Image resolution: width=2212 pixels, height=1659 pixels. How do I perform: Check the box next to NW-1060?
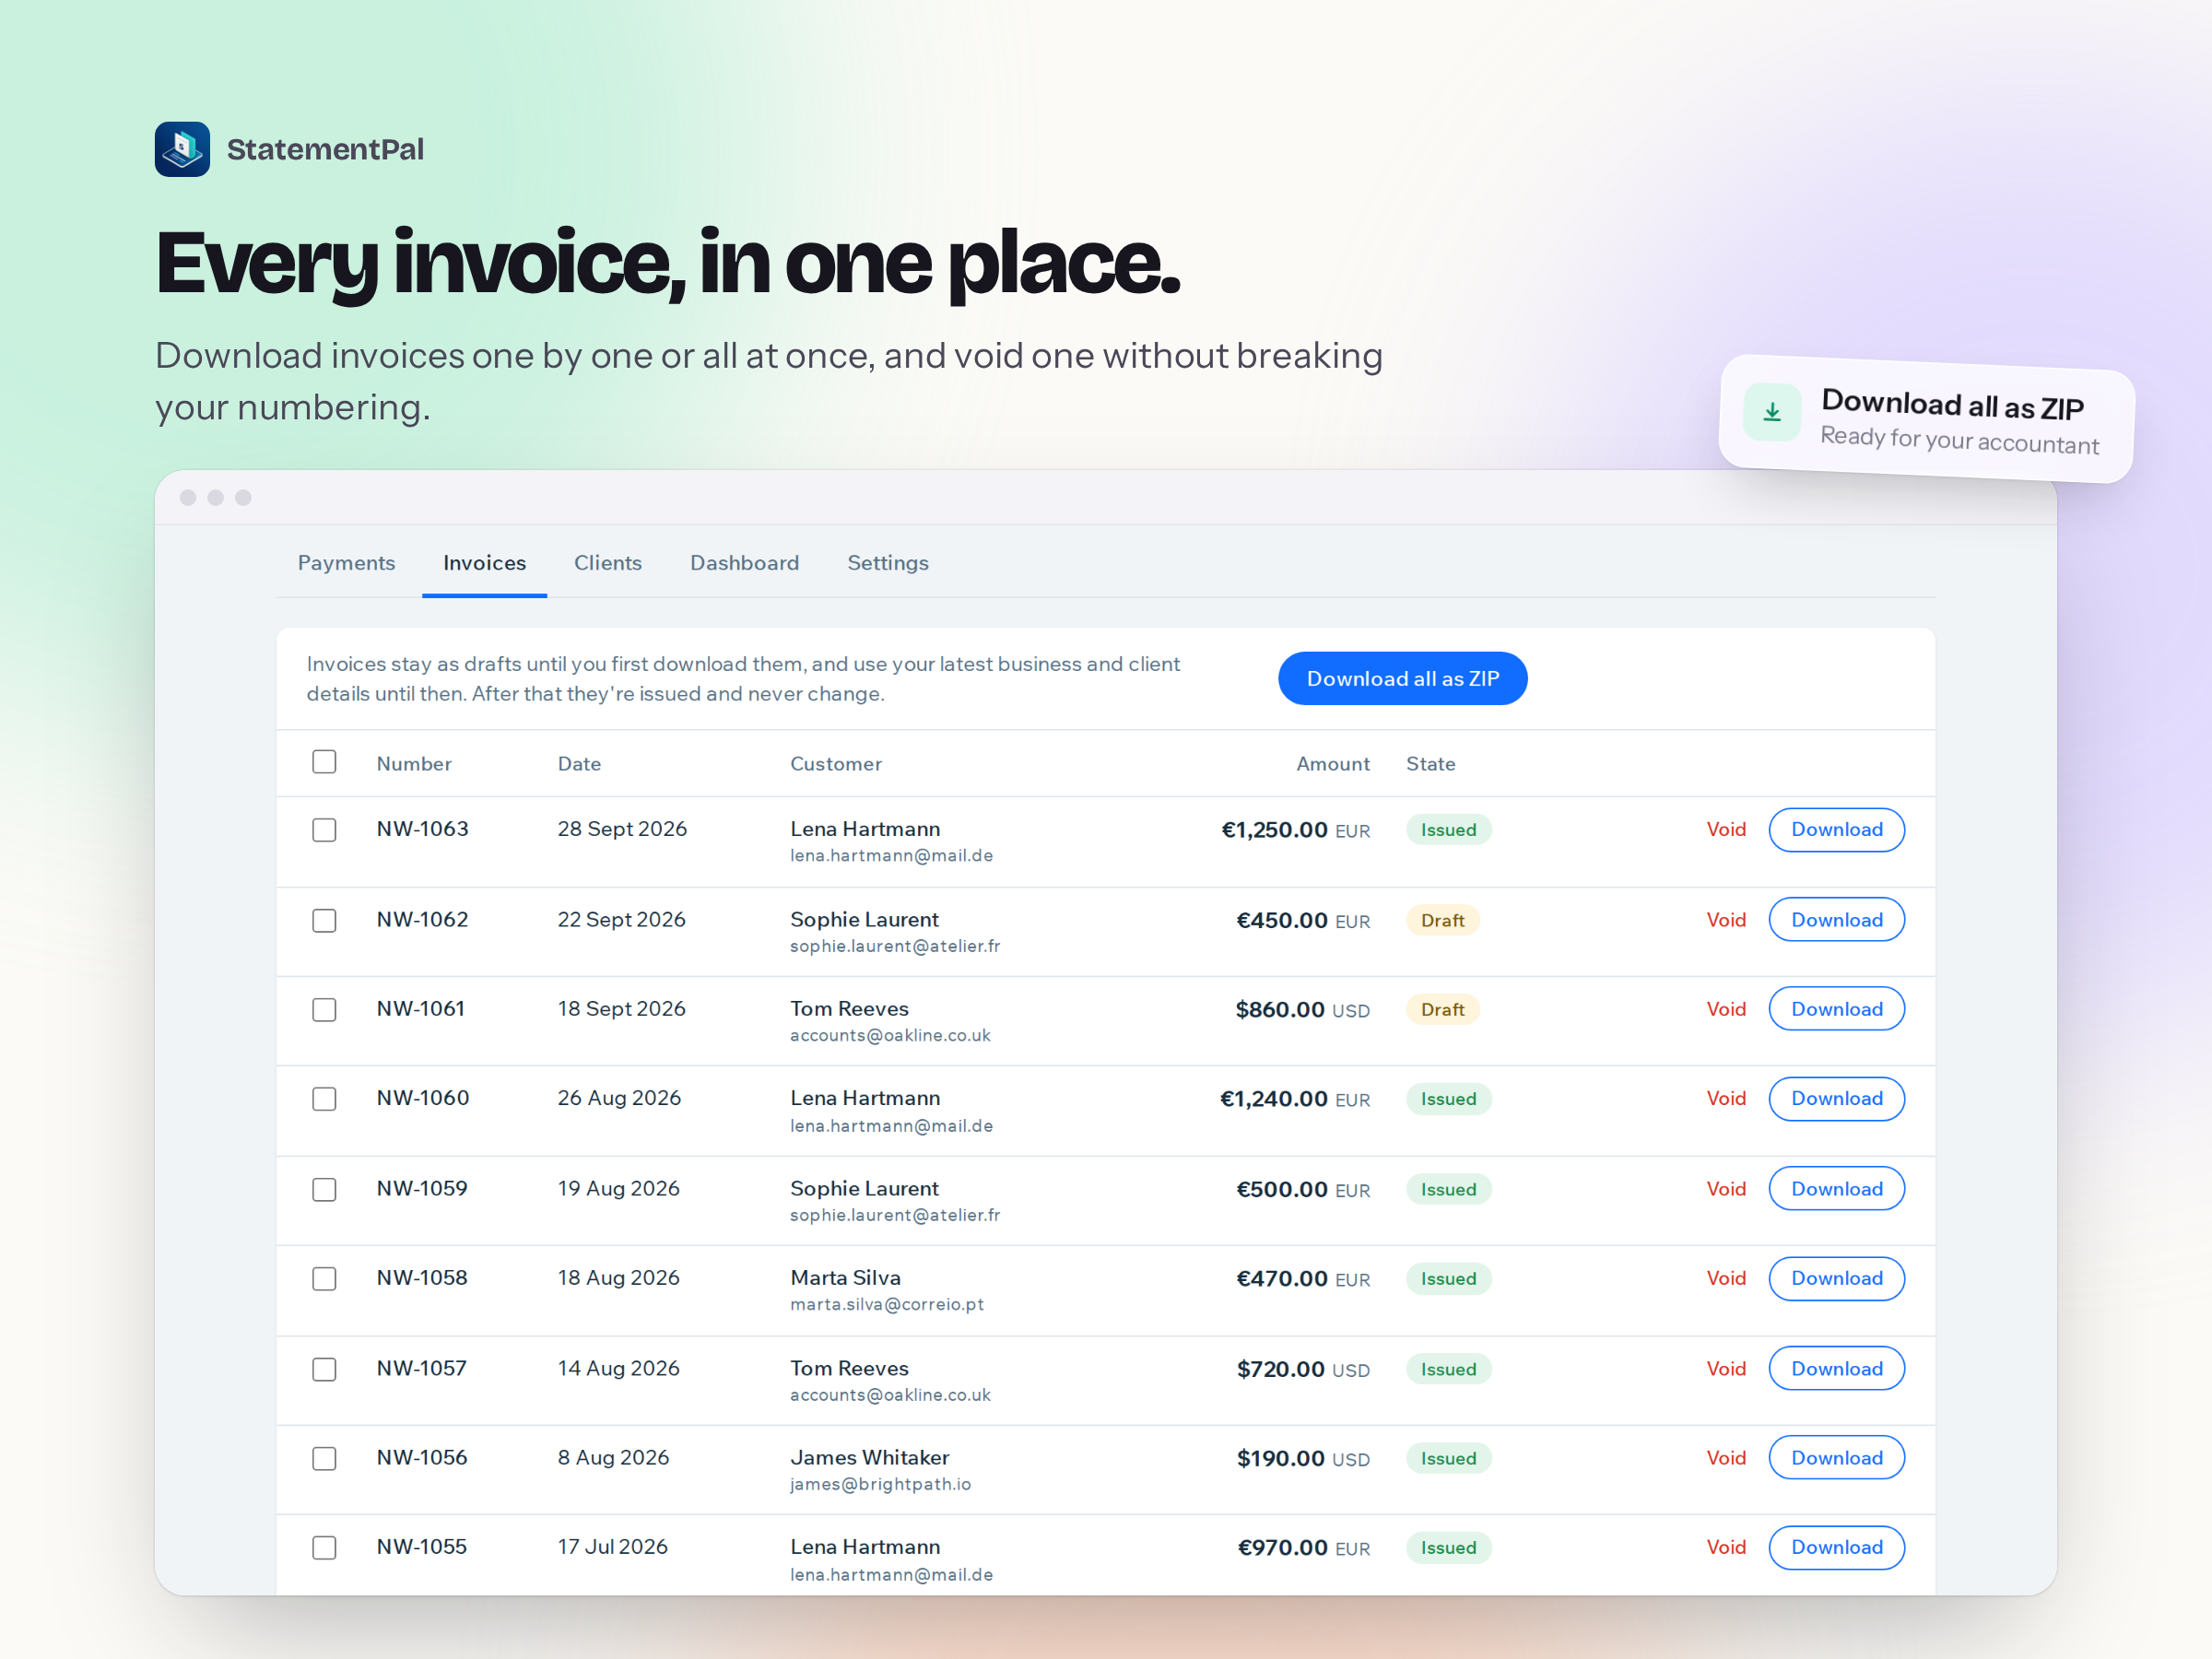tap(324, 1099)
